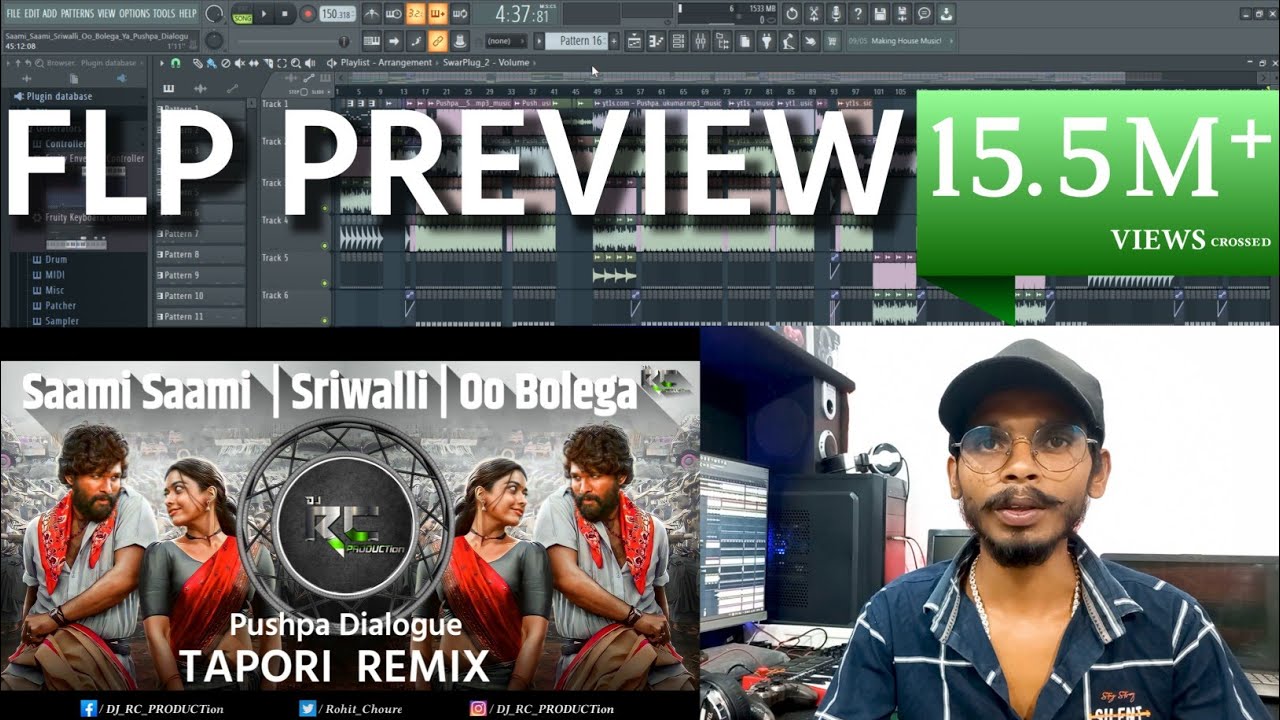The image size is (1280, 720).
Task: Select the playlist paint brush tool
Action: point(211,63)
